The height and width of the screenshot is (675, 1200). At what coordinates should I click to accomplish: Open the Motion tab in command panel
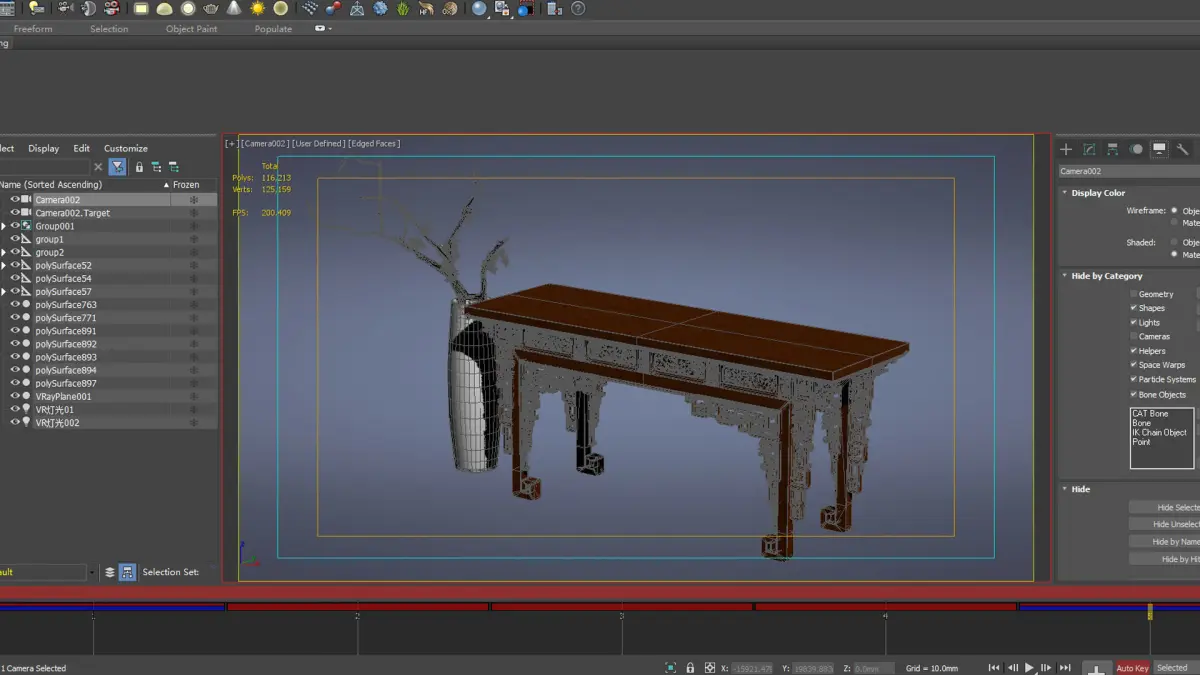(x=1136, y=149)
